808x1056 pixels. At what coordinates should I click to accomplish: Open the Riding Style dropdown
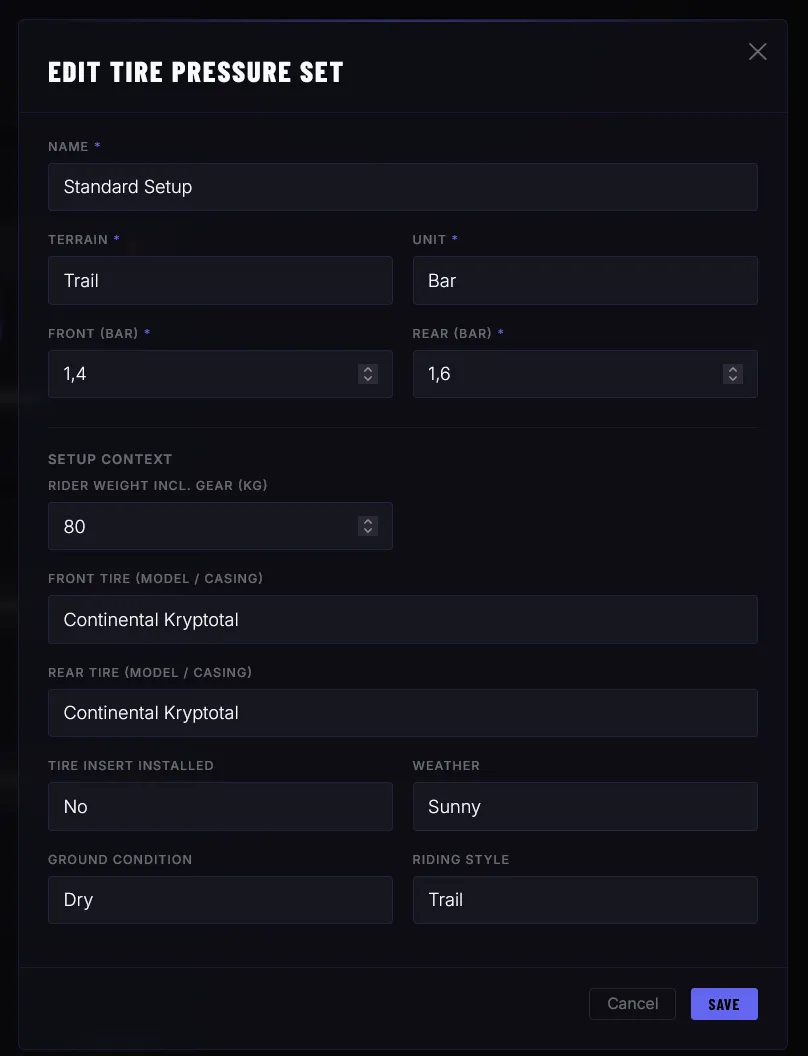(585, 900)
